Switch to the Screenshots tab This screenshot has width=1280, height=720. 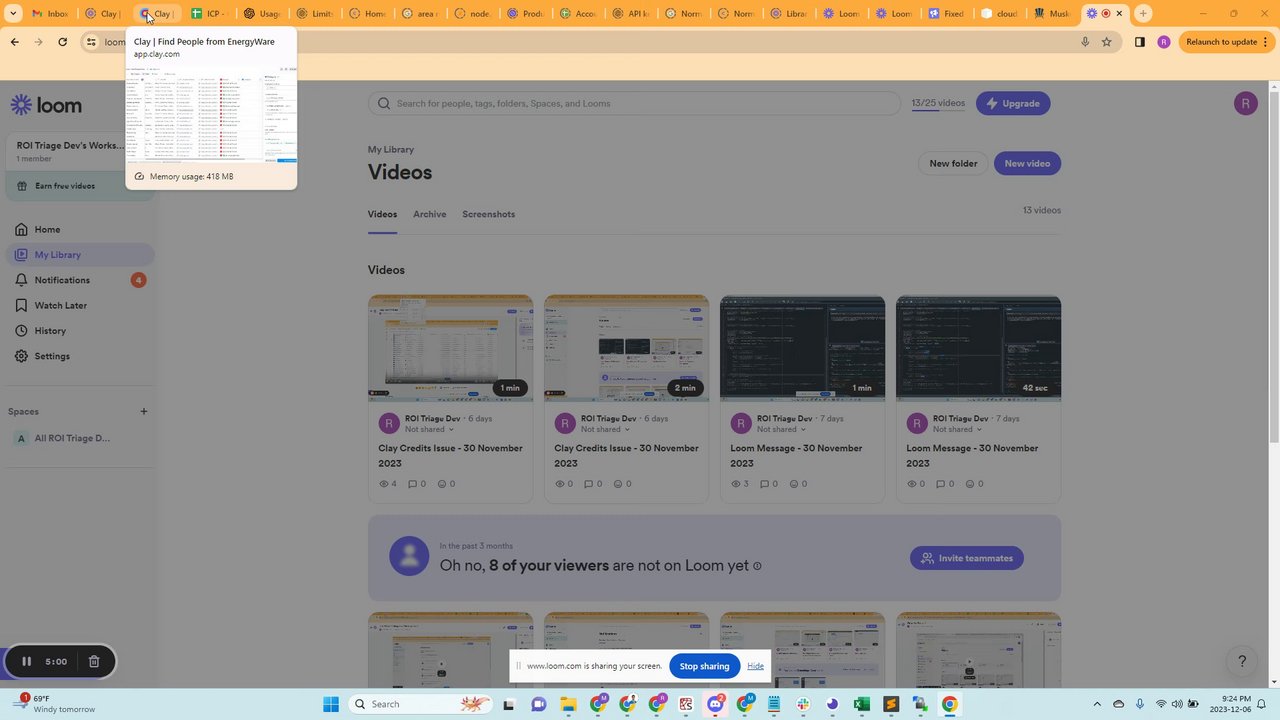click(x=488, y=214)
